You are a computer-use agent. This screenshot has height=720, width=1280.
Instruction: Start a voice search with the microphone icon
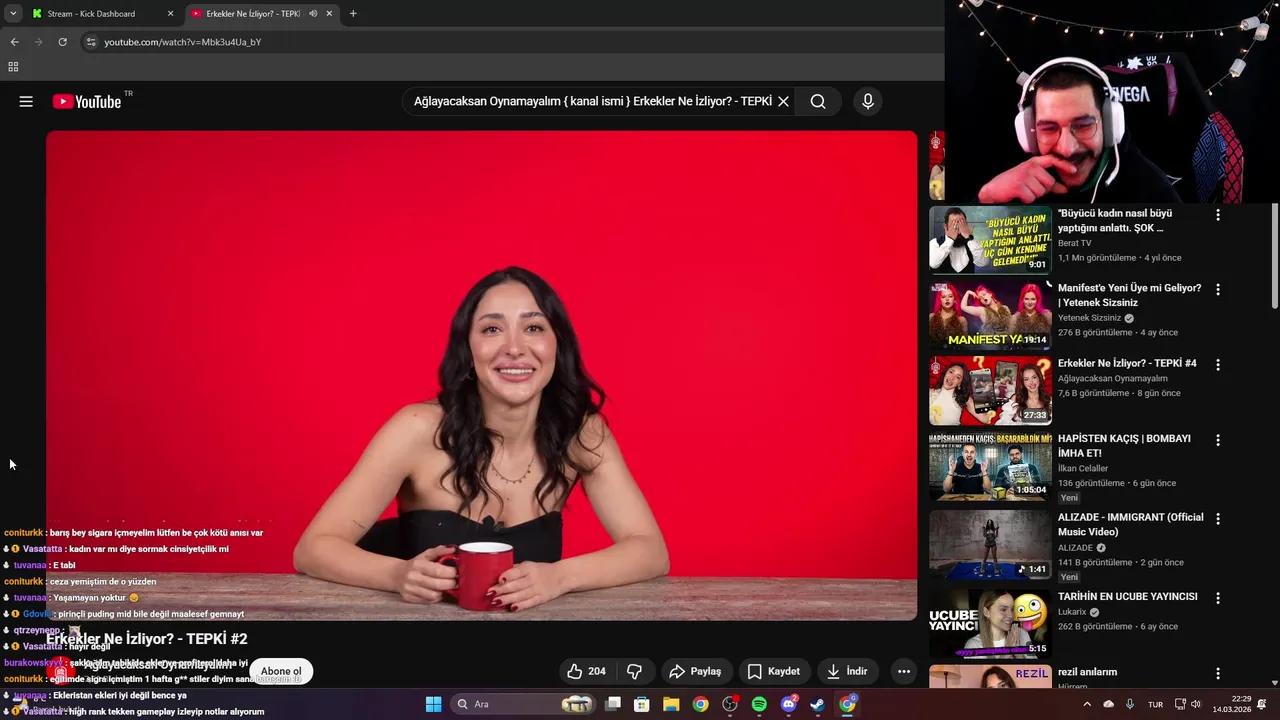tap(867, 101)
